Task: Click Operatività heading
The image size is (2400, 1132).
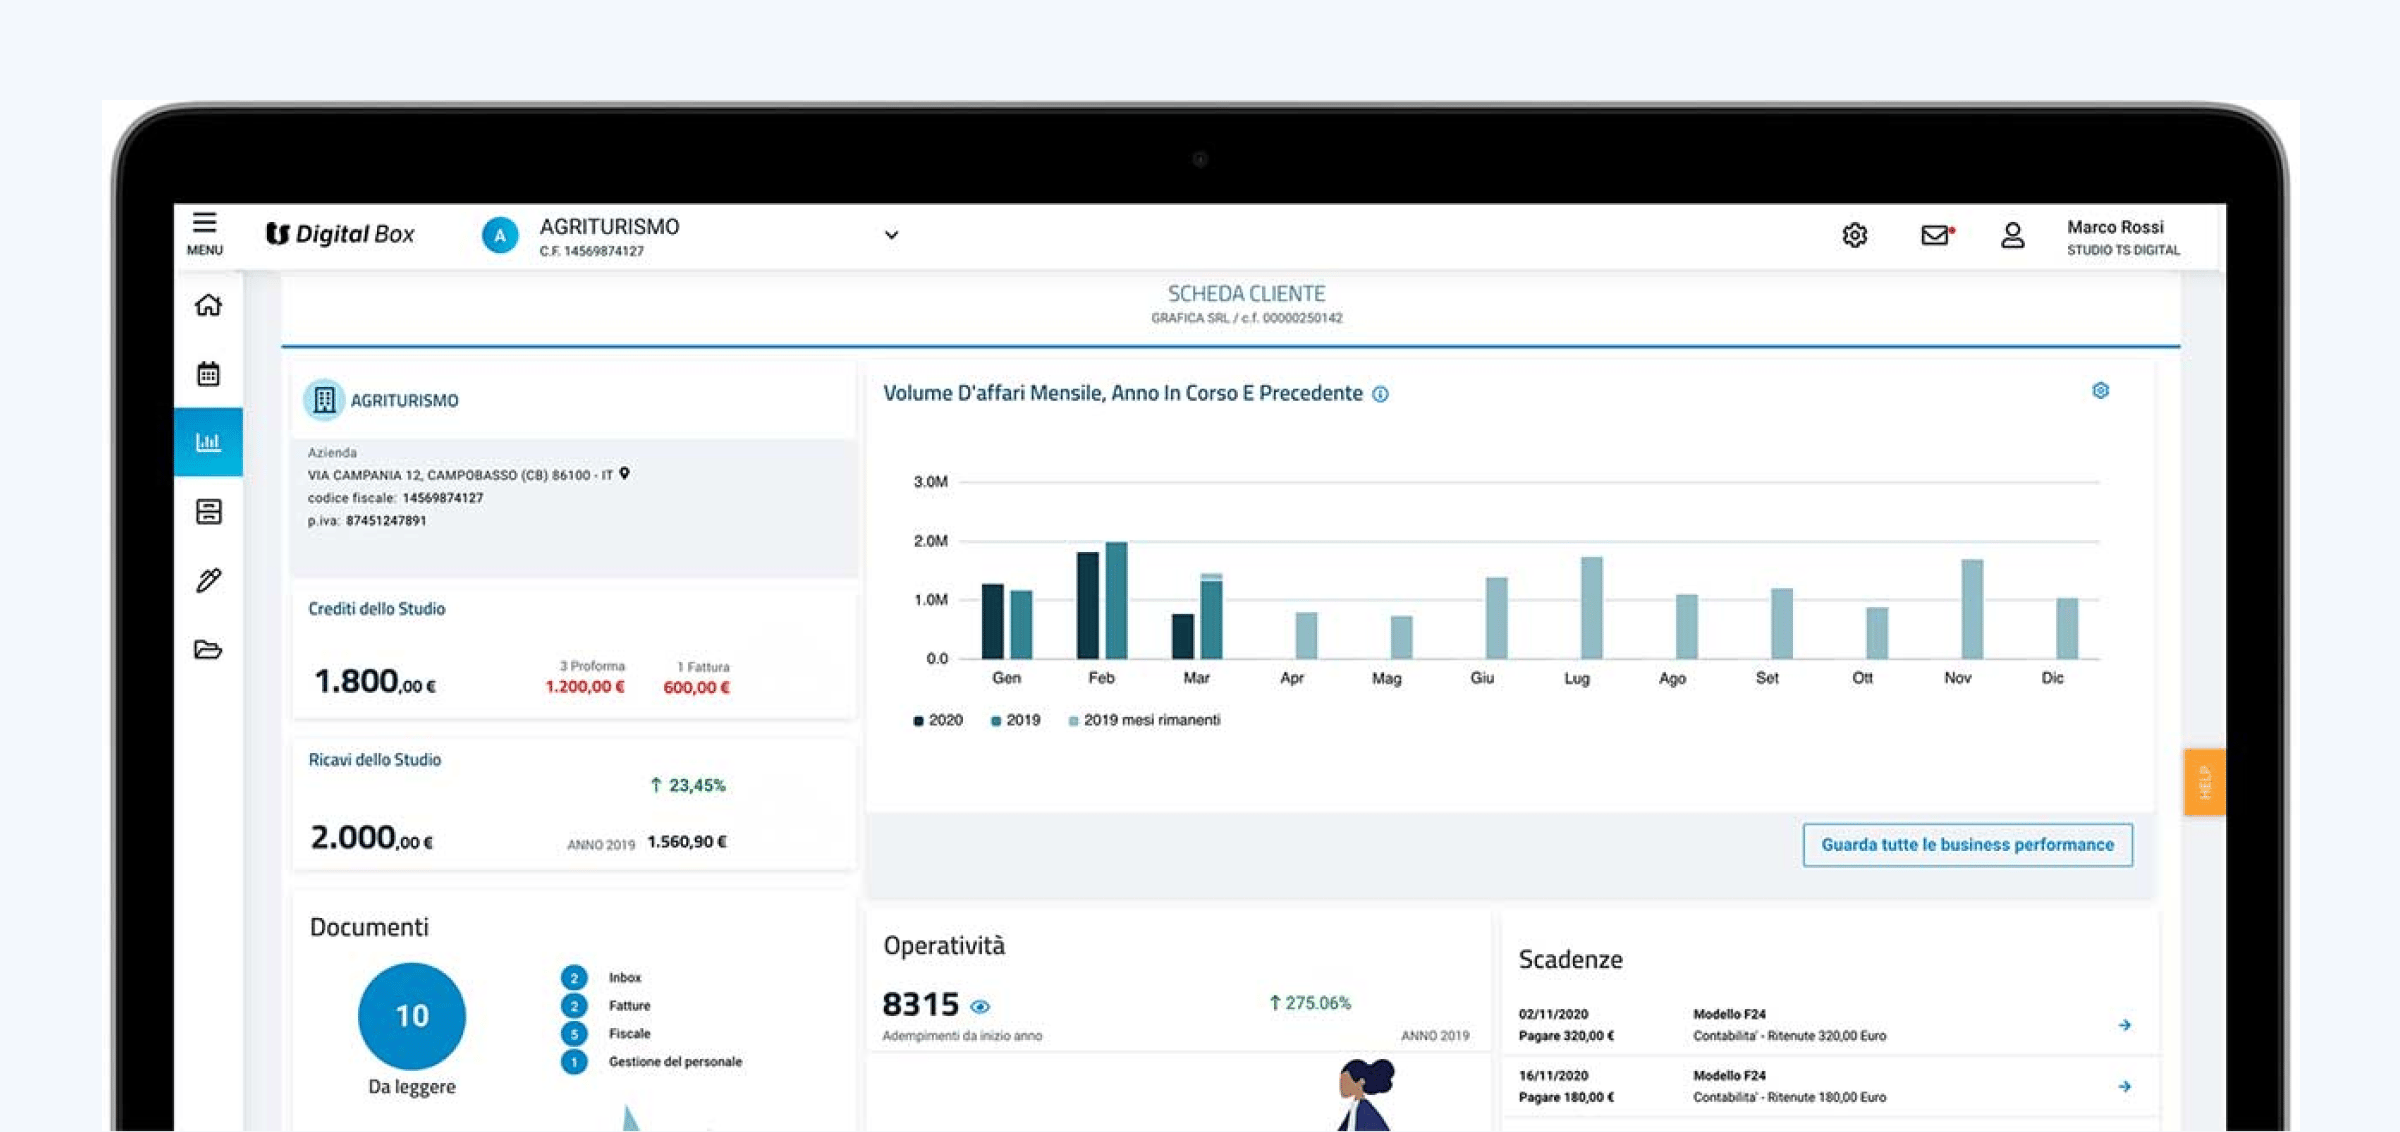Action: [x=944, y=945]
